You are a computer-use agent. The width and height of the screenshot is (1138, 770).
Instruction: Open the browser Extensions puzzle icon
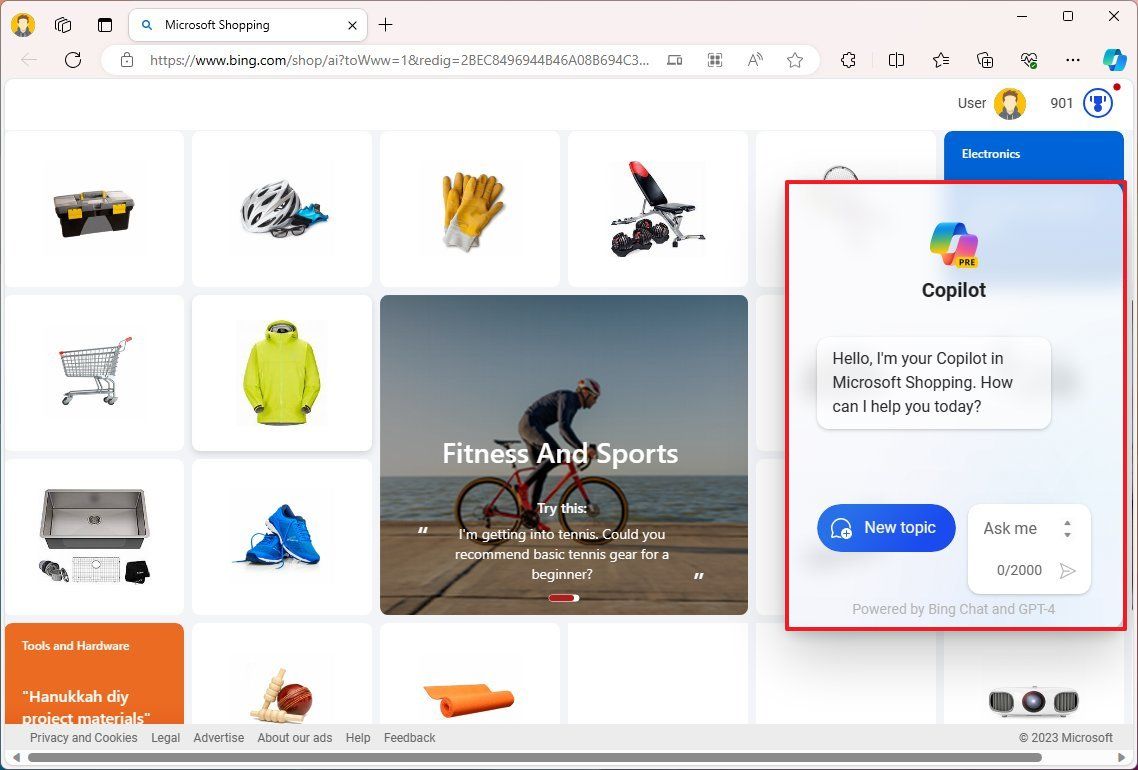tap(848, 60)
